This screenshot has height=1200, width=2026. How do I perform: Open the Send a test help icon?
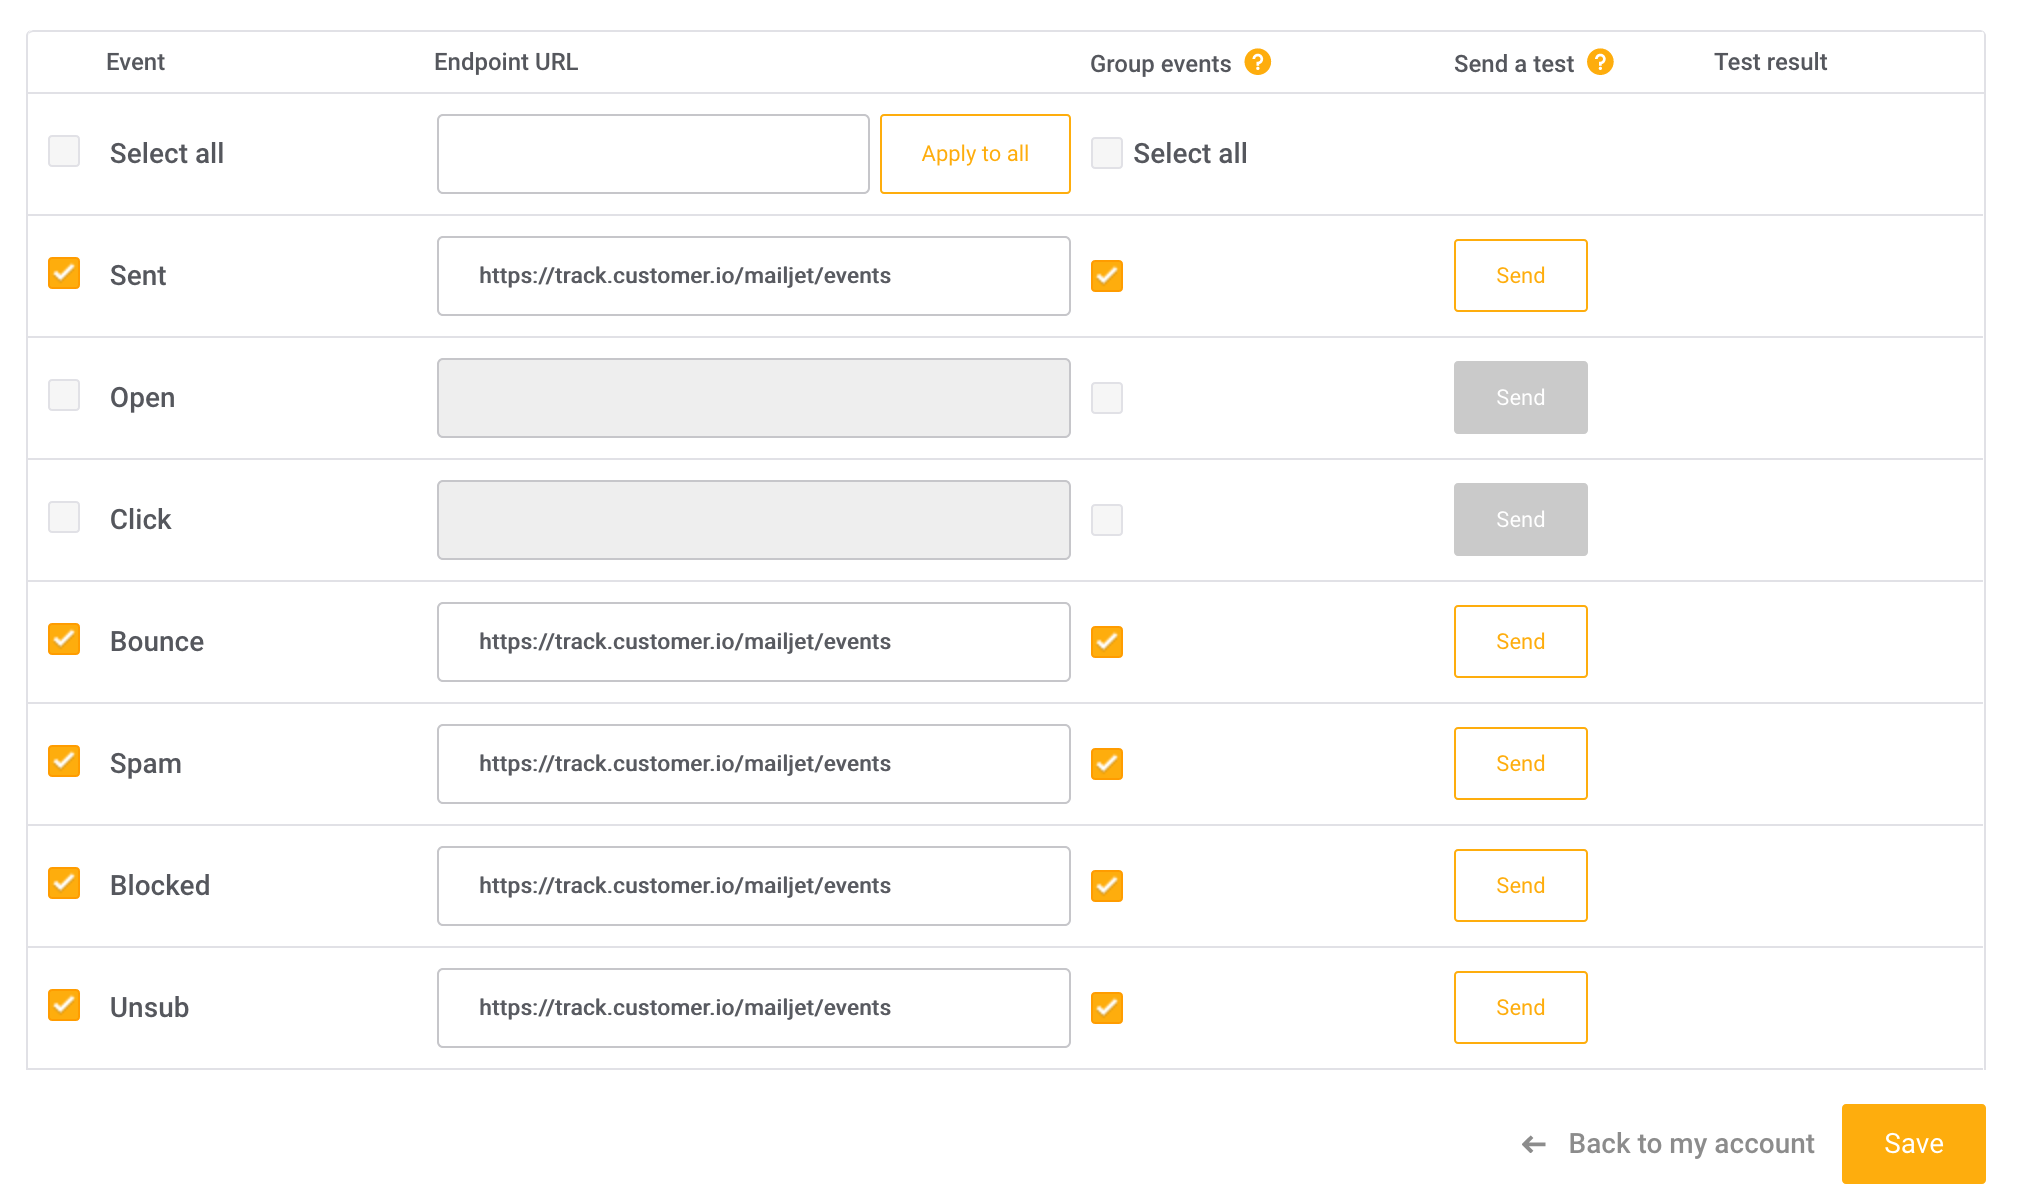coord(1600,62)
